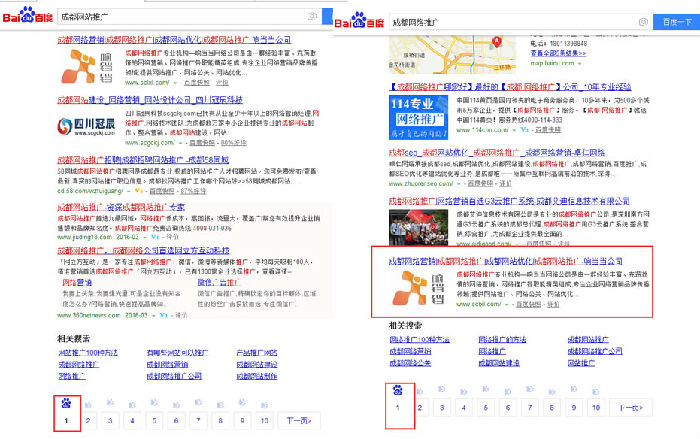Click V1 badge beside cd.58.com URL
Image resolution: width=700 pixels, height=439 pixels.
tap(138, 191)
